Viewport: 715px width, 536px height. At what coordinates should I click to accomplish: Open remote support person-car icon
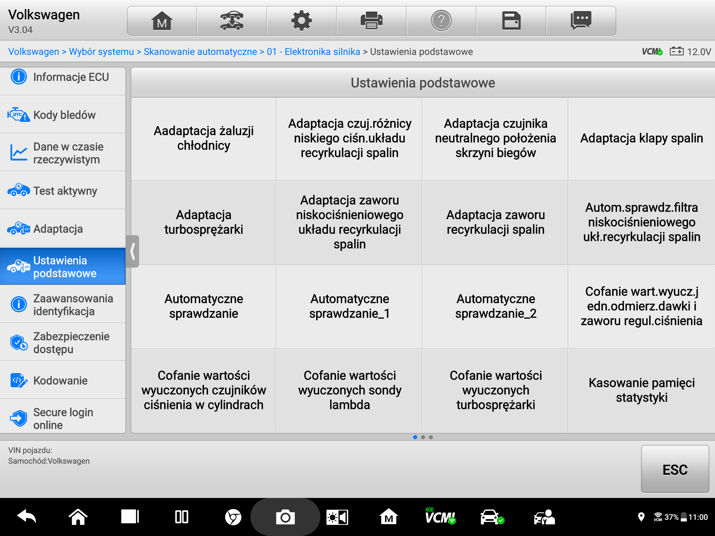pyautogui.click(x=544, y=517)
